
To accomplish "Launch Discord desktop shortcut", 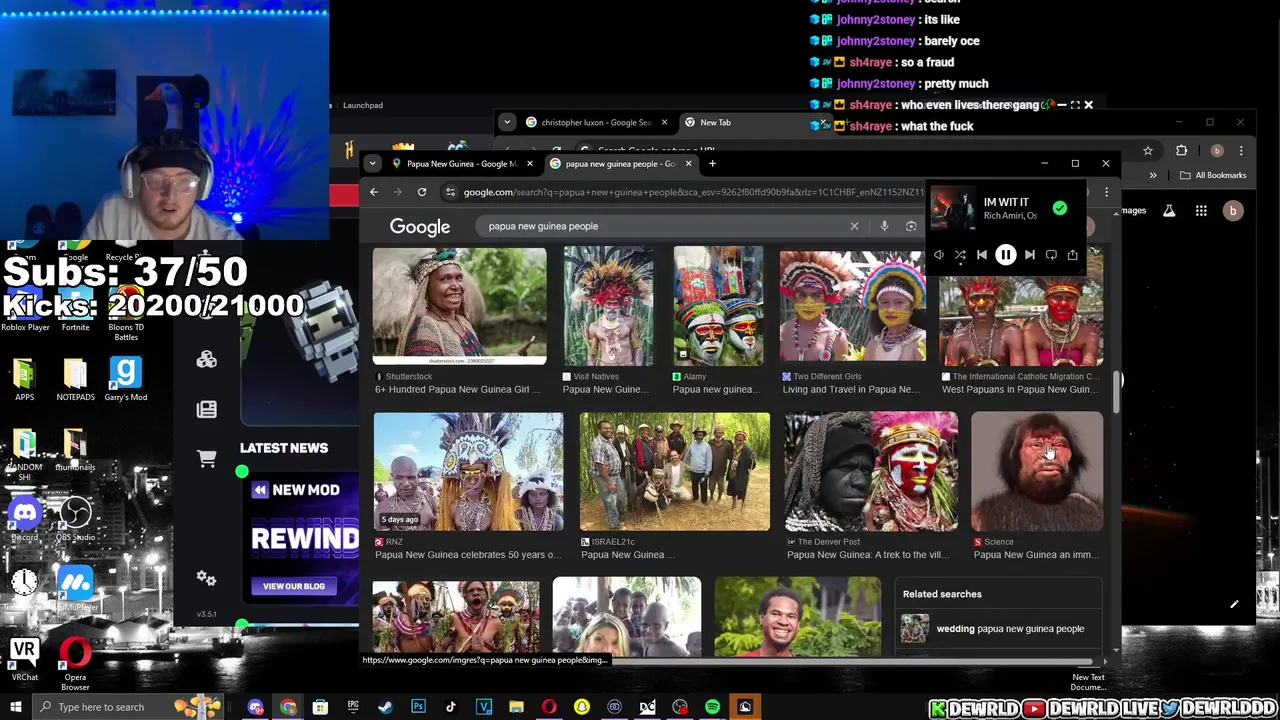I will [x=25, y=520].
